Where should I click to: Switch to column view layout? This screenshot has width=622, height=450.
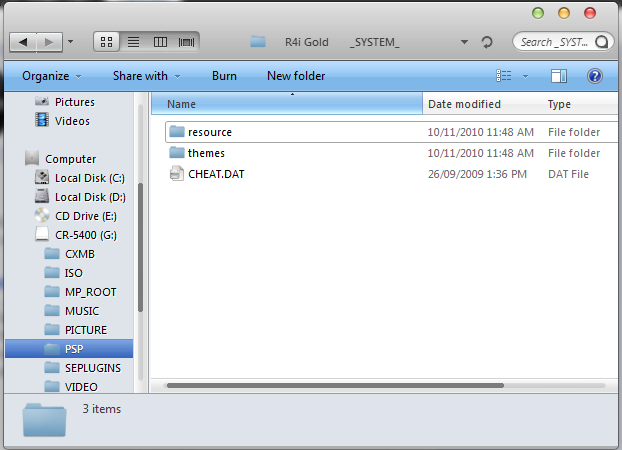pos(160,42)
